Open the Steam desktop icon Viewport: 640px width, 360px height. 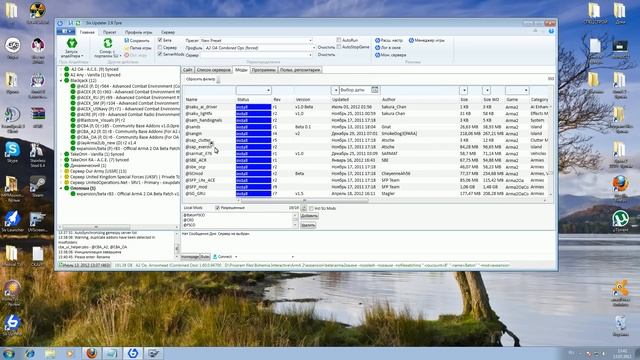coord(38,186)
